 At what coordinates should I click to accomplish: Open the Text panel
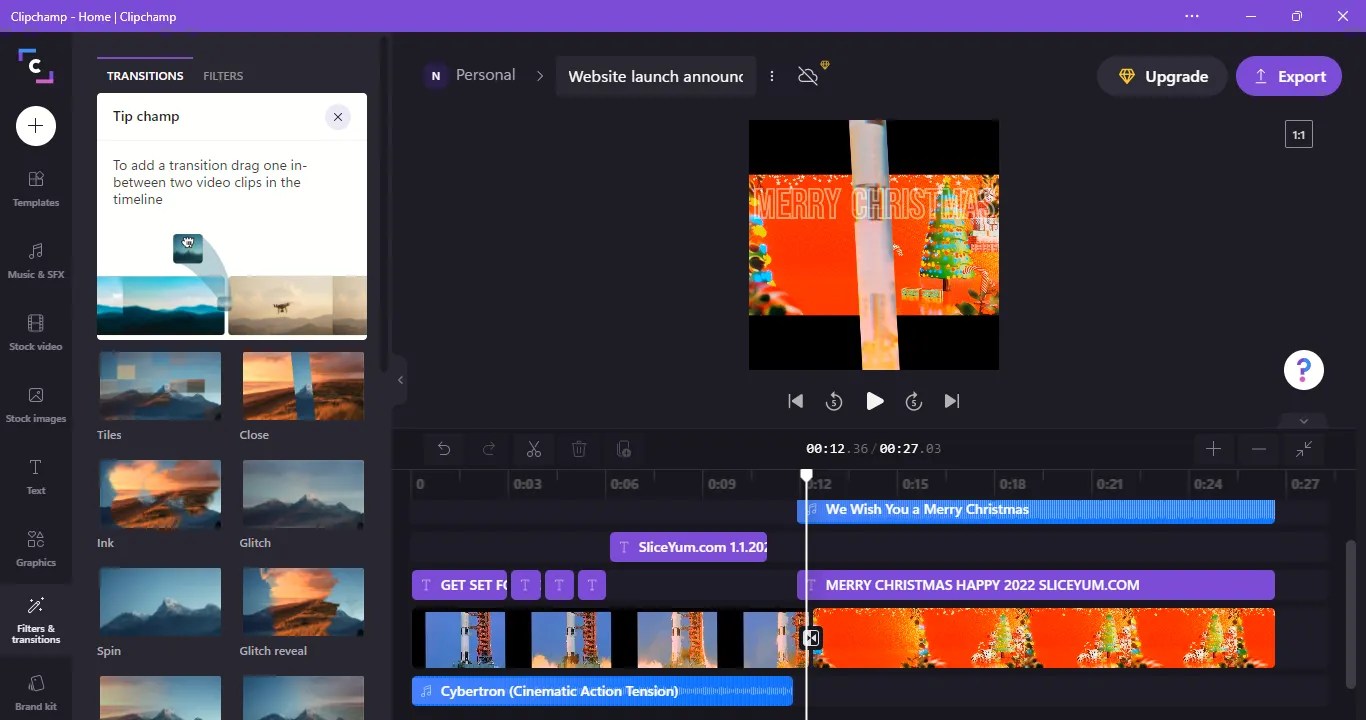coord(35,476)
